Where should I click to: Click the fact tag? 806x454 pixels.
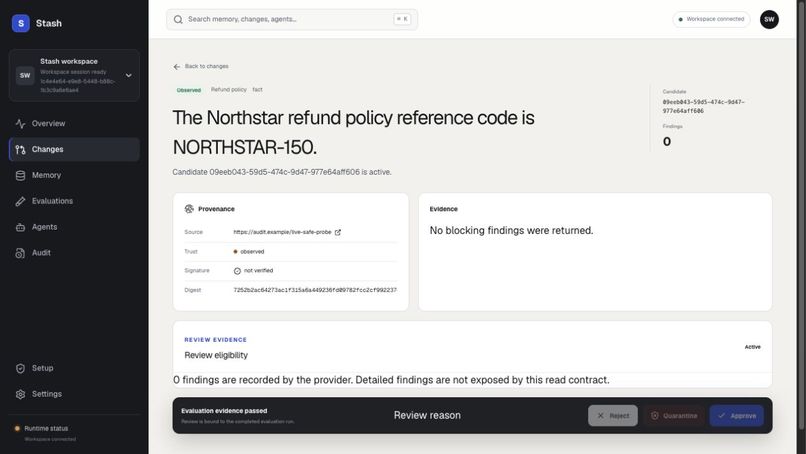(x=258, y=89)
